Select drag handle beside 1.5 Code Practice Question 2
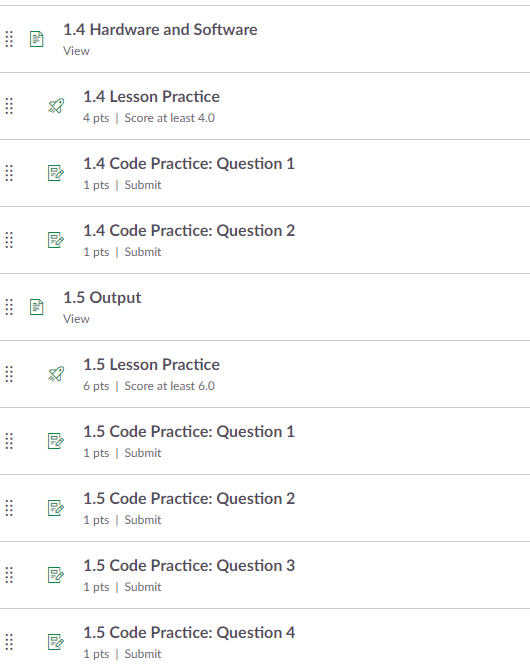This screenshot has width=530, height=672. (9, 508)
